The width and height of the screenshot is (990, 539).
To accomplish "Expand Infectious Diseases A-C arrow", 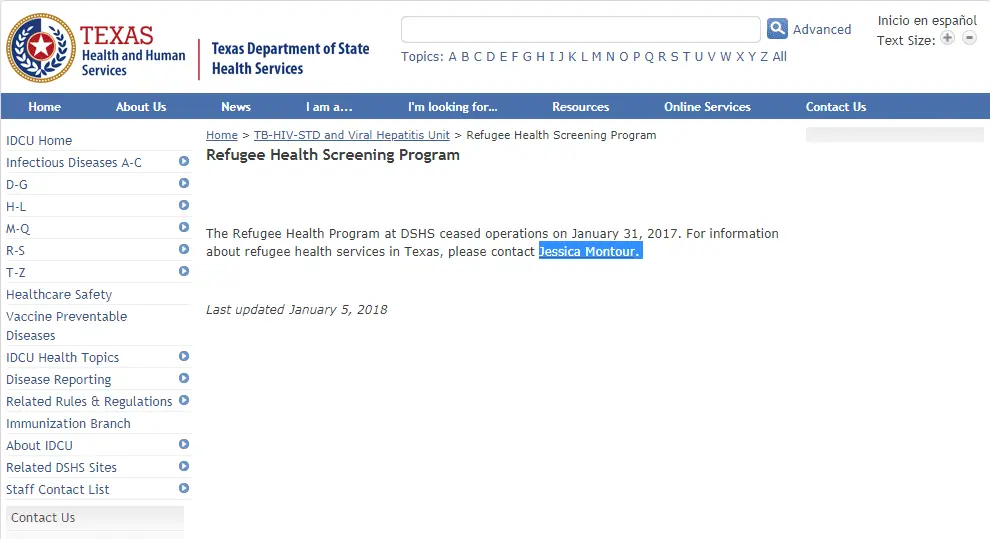I will [184, 161].
